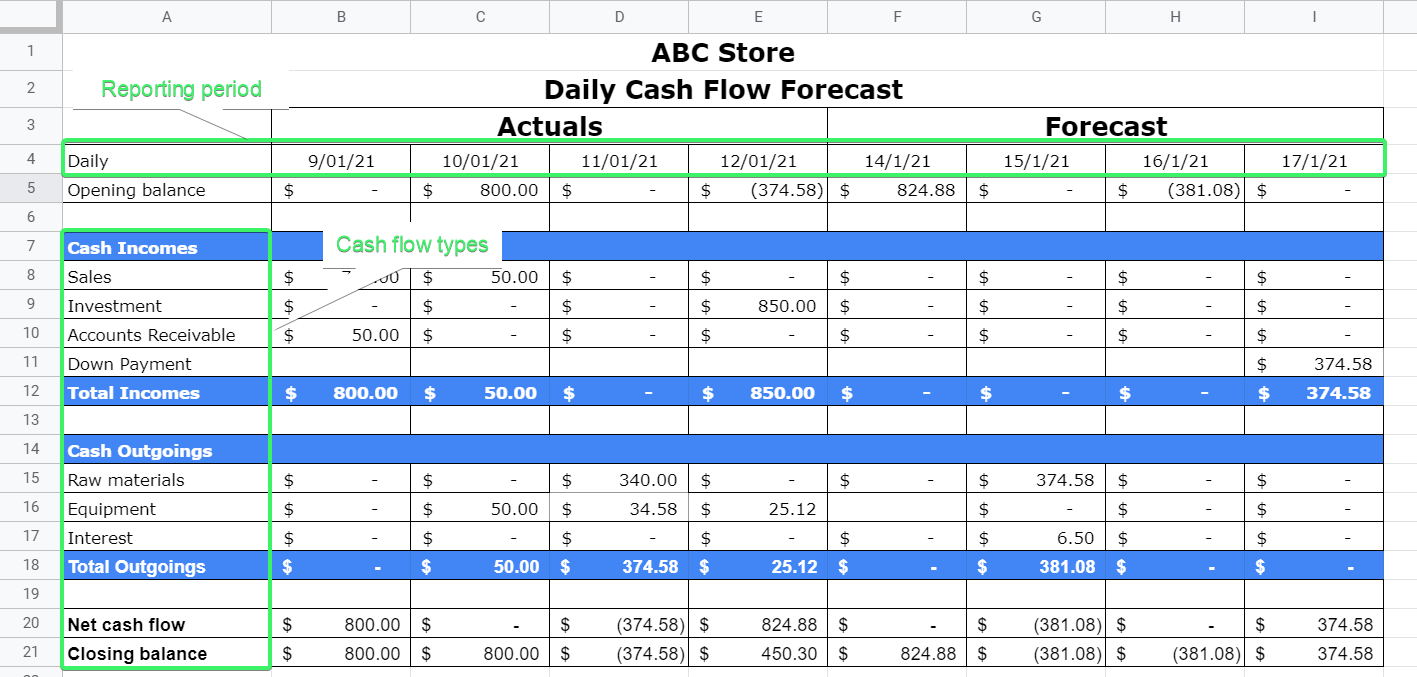Click the "Daily Cash Flow Forecast" heading

723,90
